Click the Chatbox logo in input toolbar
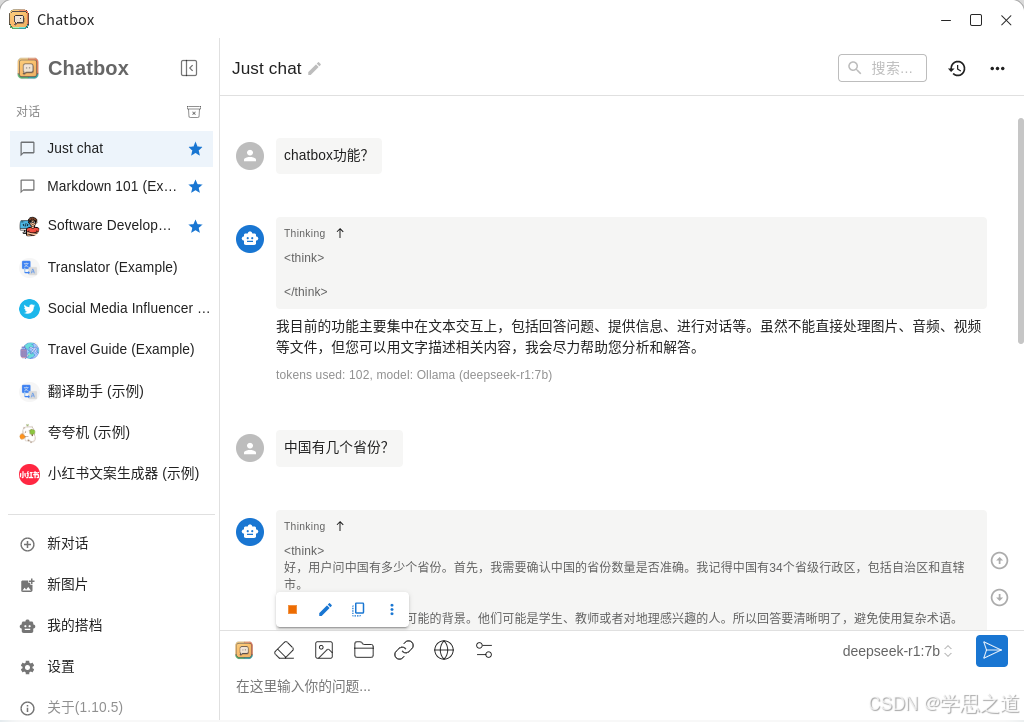Viewport: 1024px width, 722px height. [244, 650]
